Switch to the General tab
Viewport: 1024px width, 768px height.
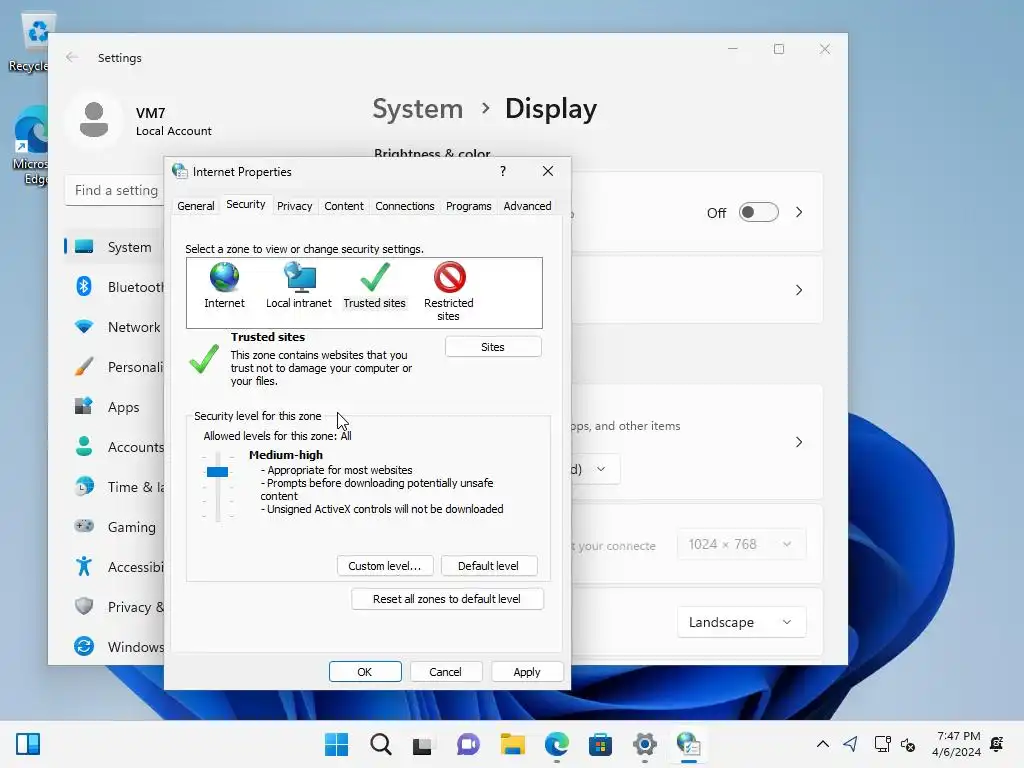(x=195, y=206)
